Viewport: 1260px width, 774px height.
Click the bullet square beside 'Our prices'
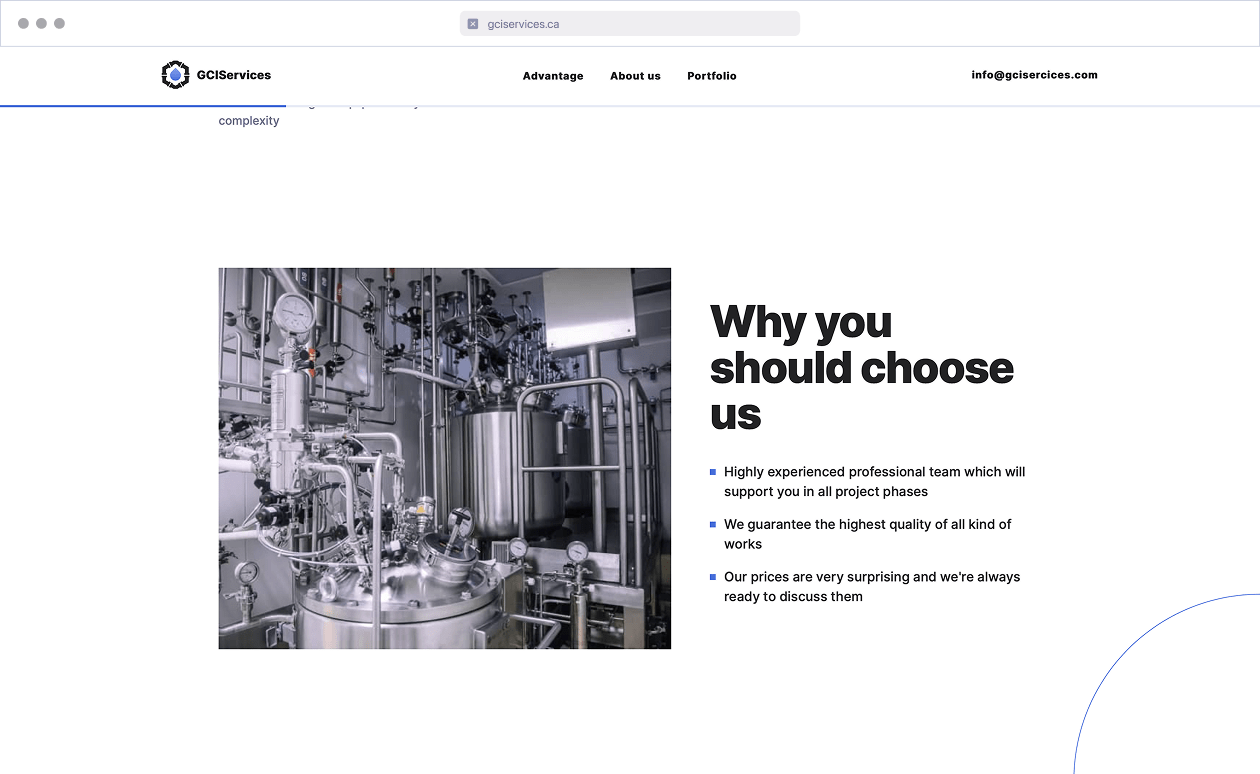point(713,577)
